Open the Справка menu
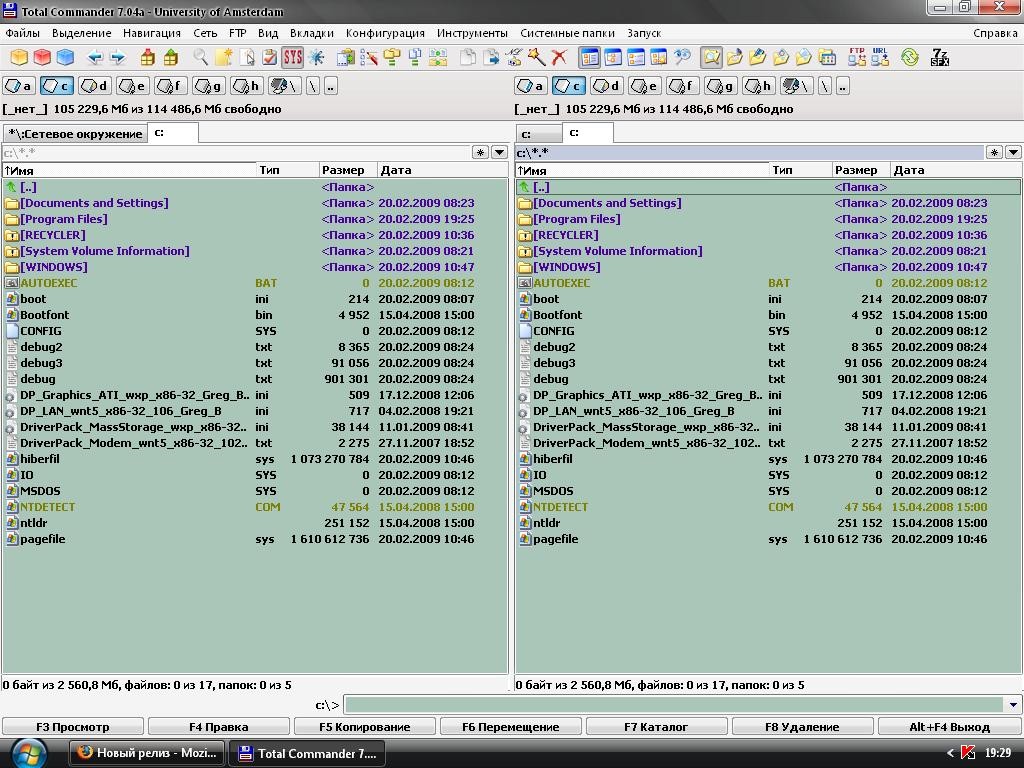1024x768 pixels. tap(995, 33)
